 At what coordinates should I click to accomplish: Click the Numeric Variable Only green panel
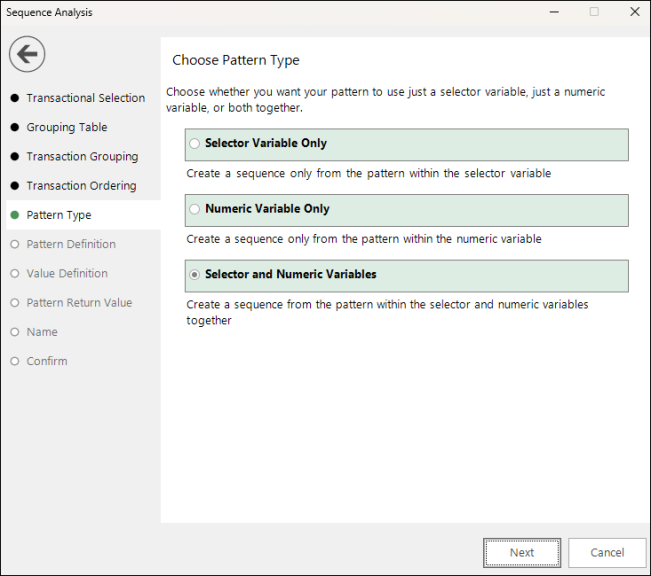coord(406,210)
